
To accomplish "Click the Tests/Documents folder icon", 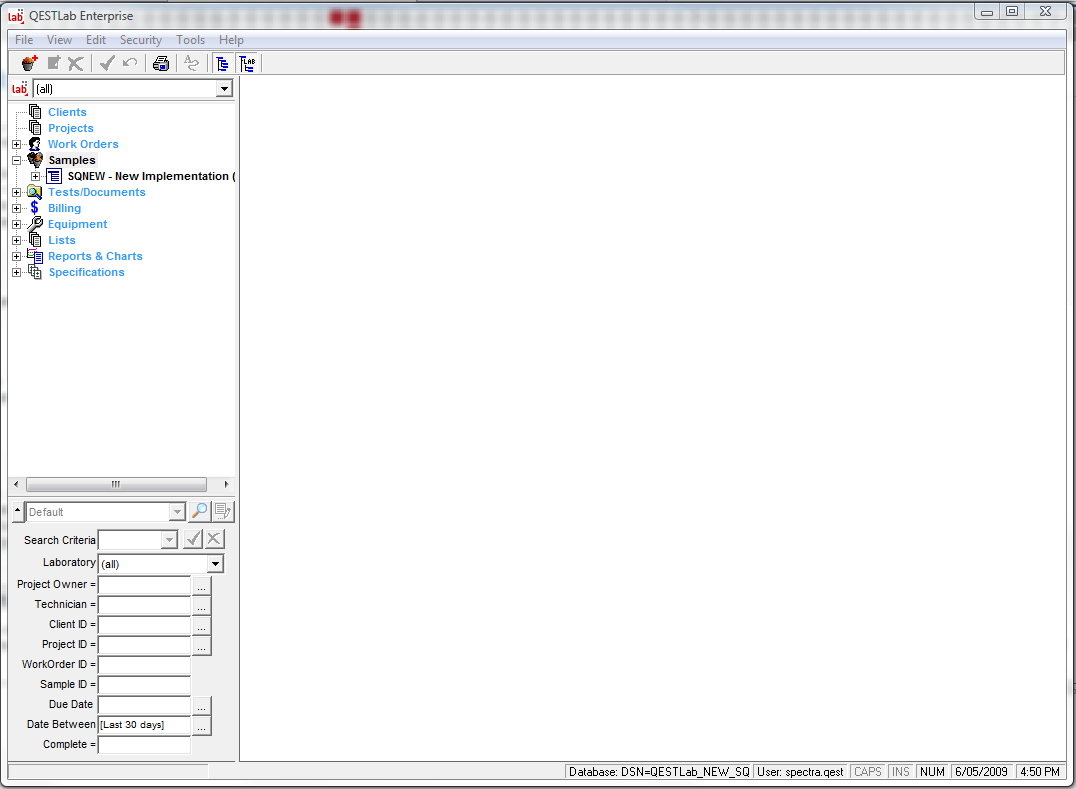I will 35,192.
